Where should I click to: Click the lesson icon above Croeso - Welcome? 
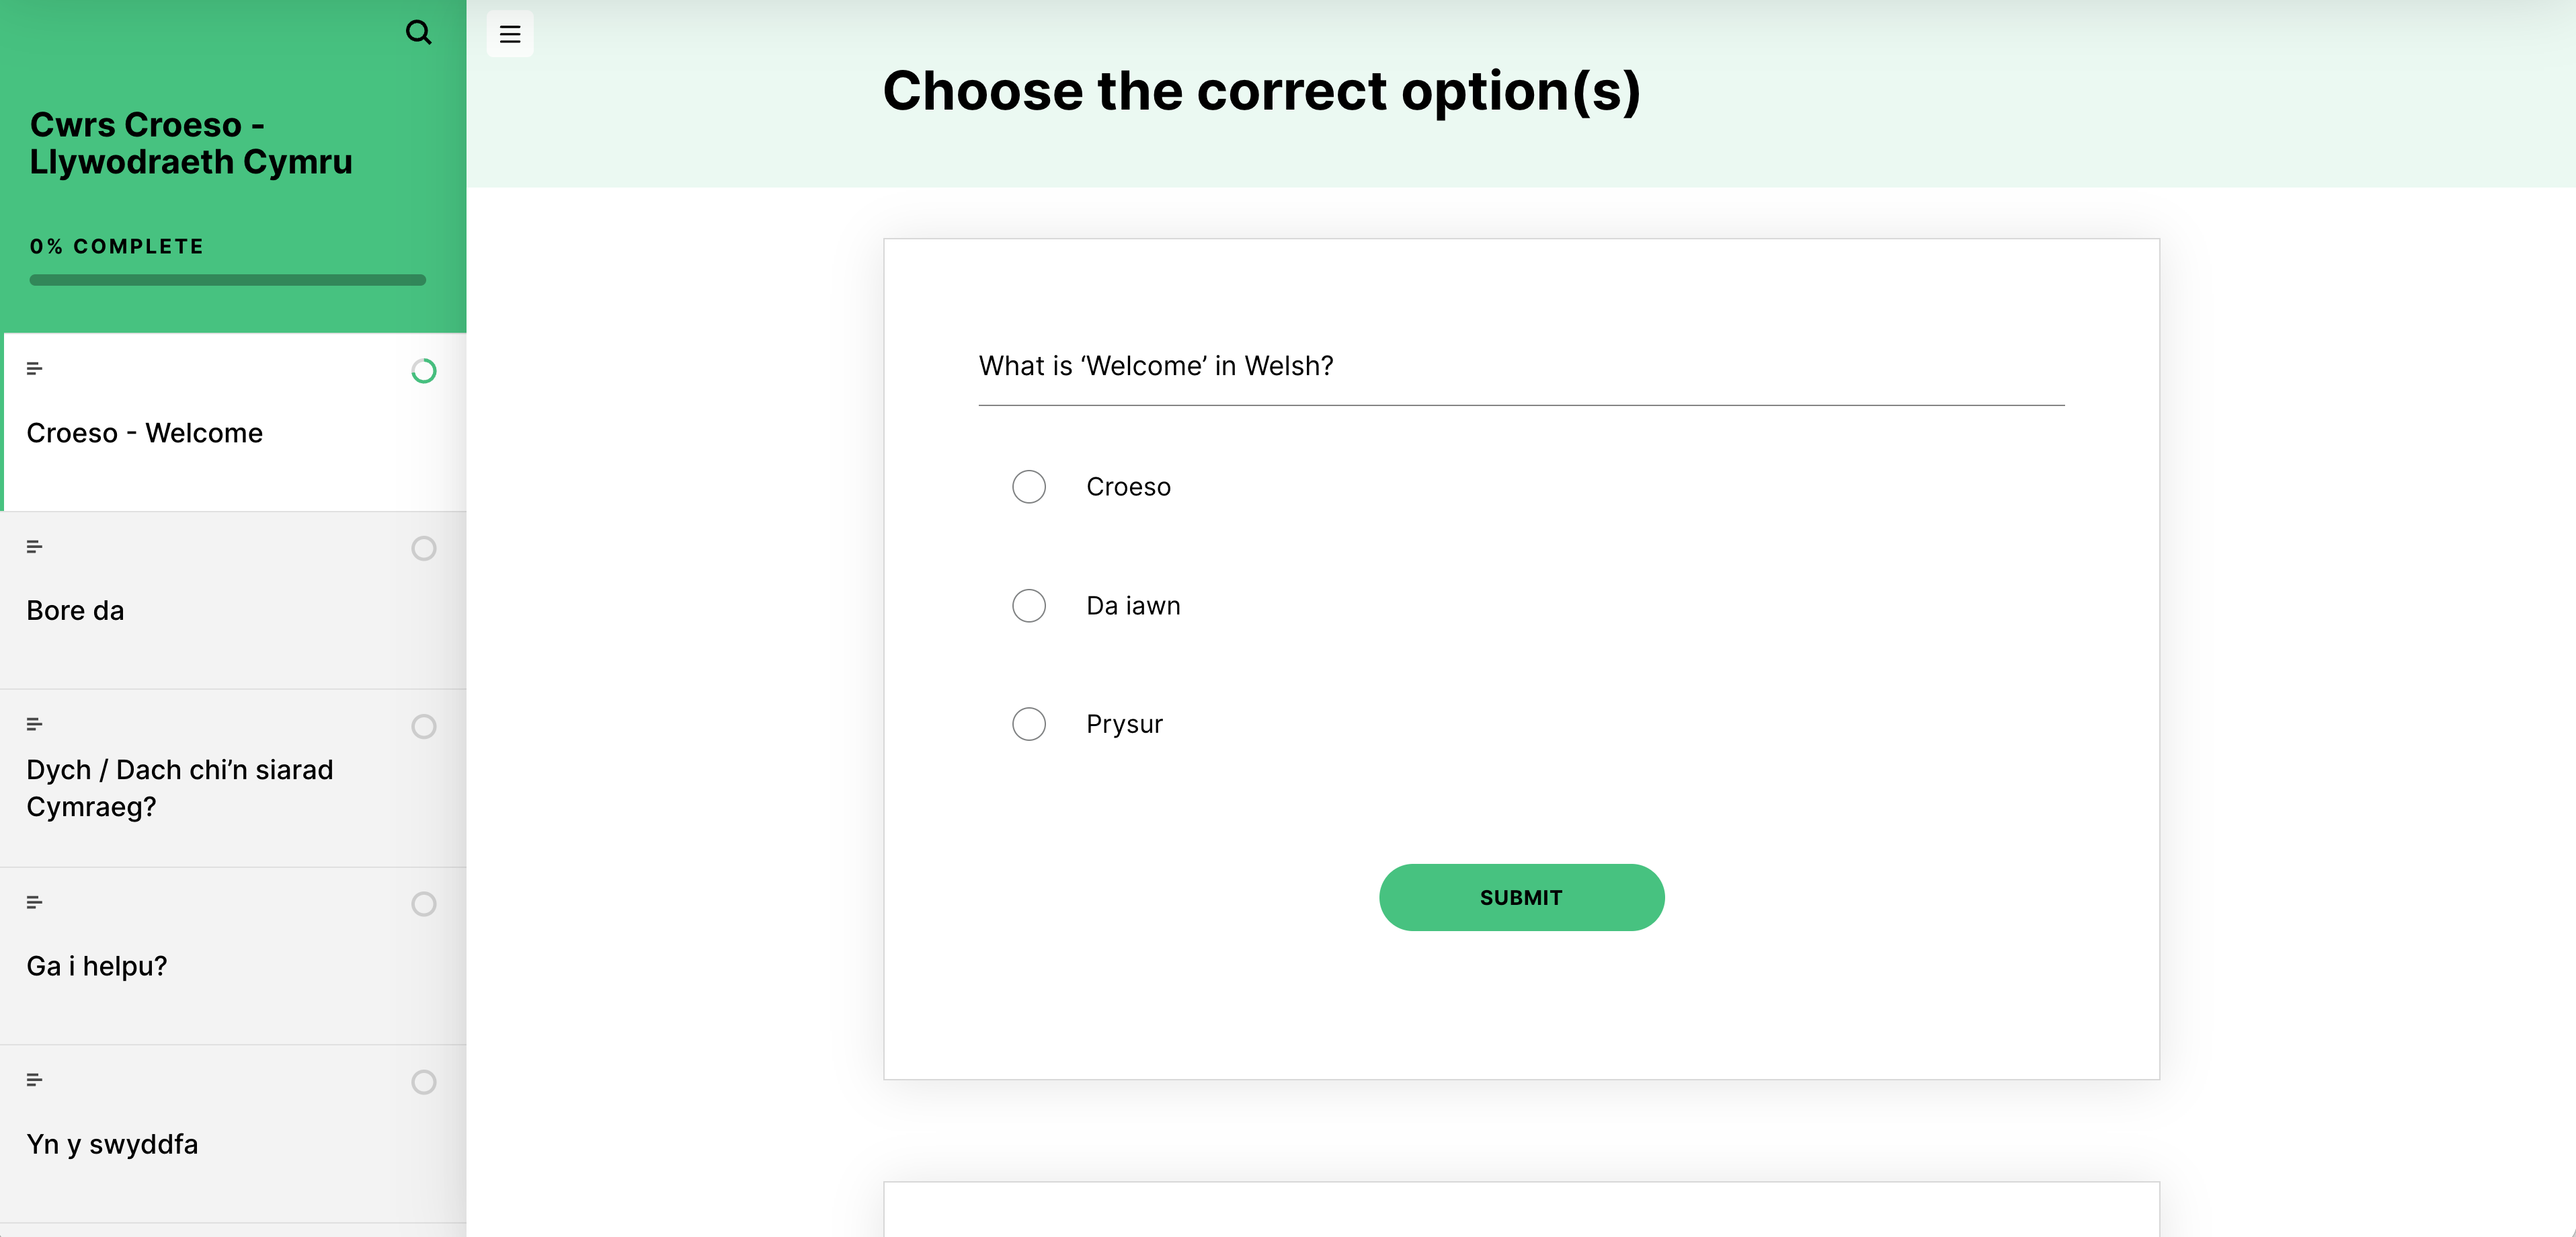point(34,369)
